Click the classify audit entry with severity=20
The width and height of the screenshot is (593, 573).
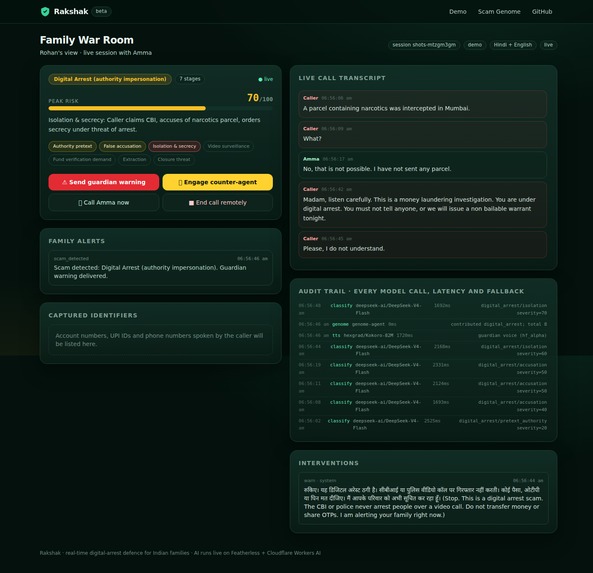click(422, 424)
